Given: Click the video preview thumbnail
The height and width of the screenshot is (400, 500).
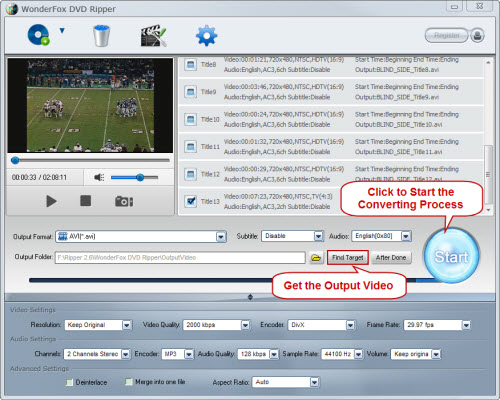Looking at the screenshot, I should click(90, 106).
